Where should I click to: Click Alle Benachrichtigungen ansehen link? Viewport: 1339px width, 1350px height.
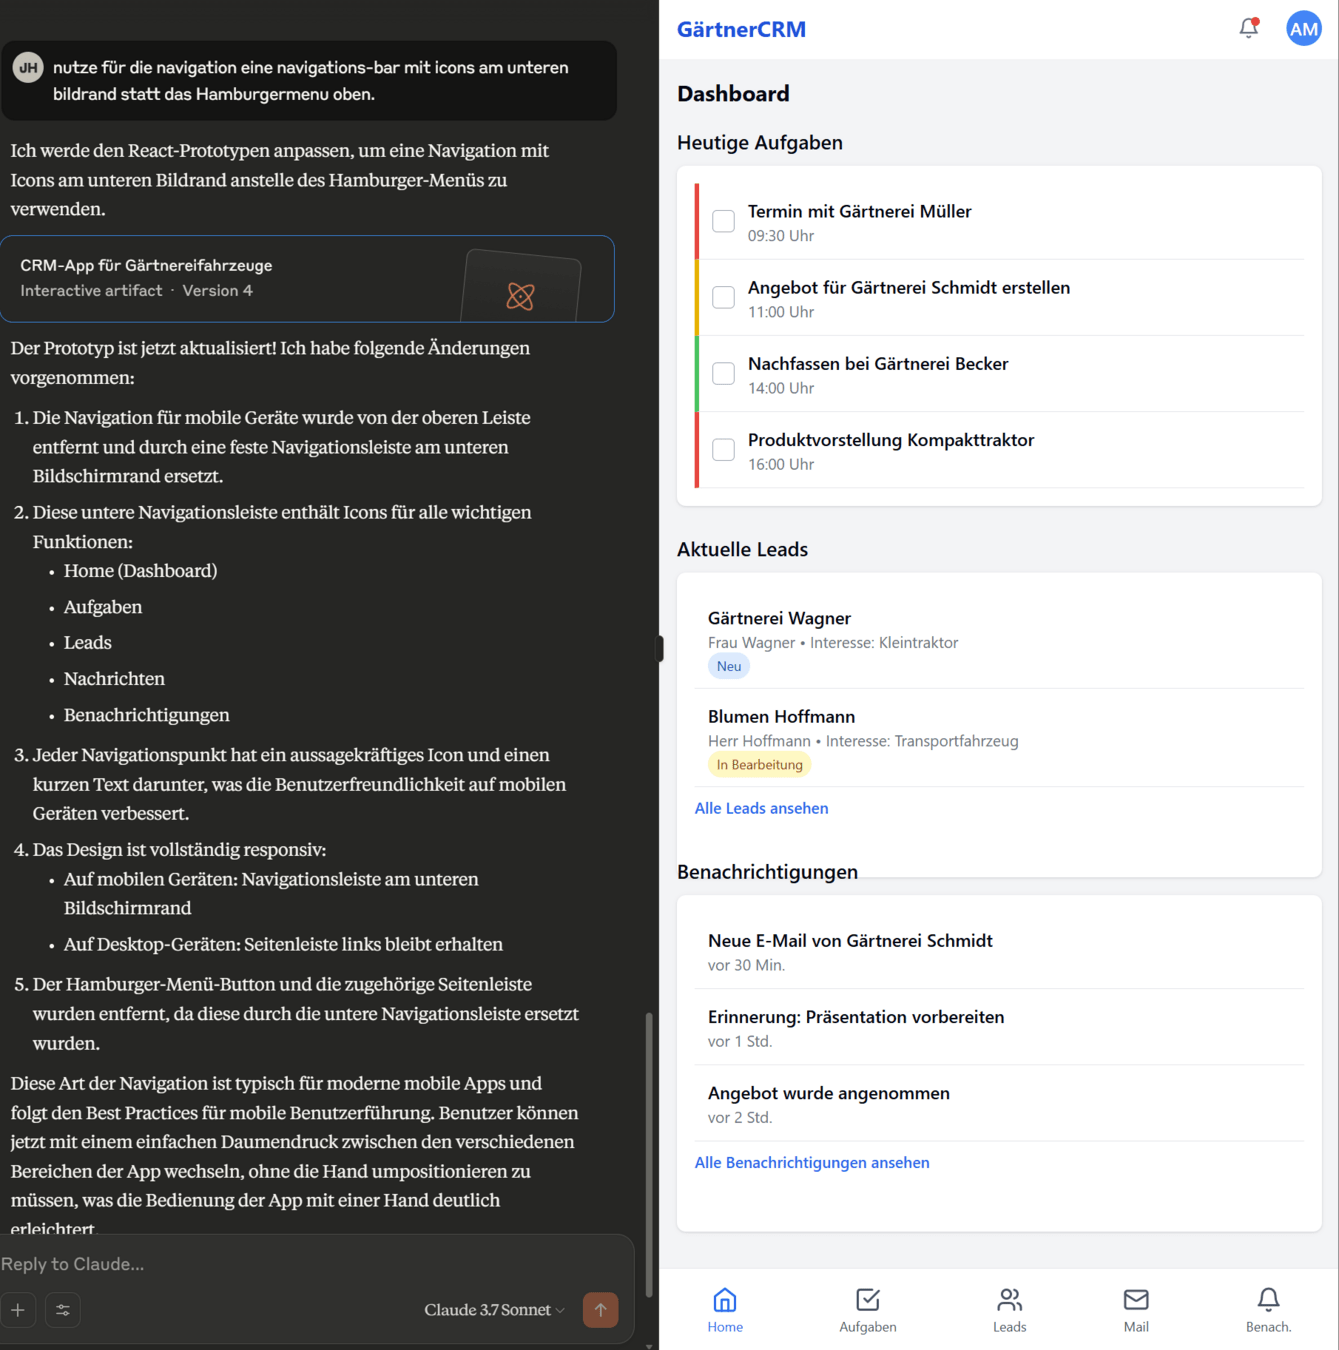click(x=812, y=1162)
